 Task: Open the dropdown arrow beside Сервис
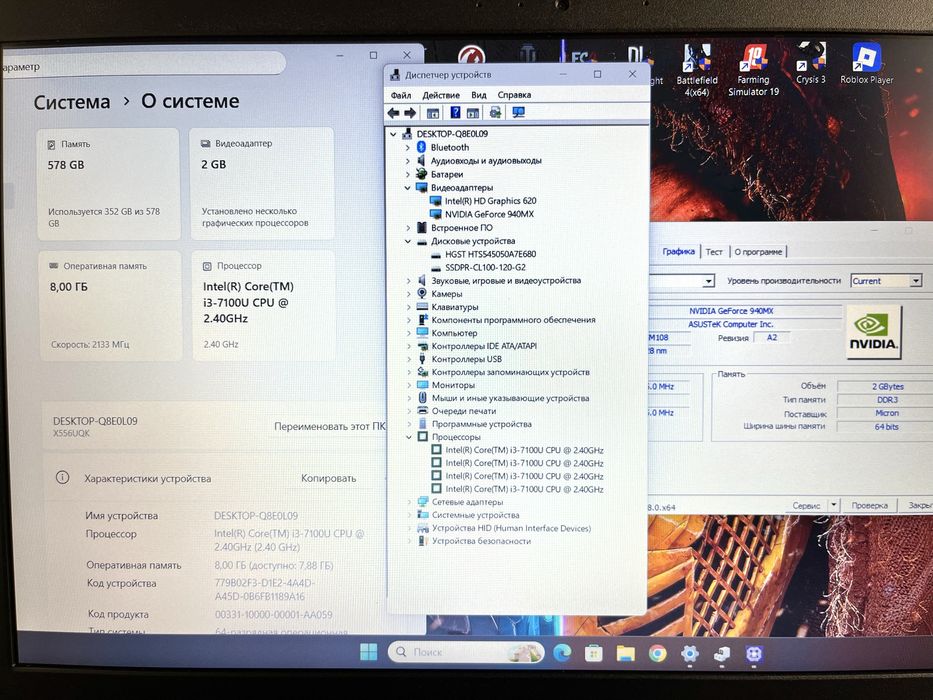(834, 505)
